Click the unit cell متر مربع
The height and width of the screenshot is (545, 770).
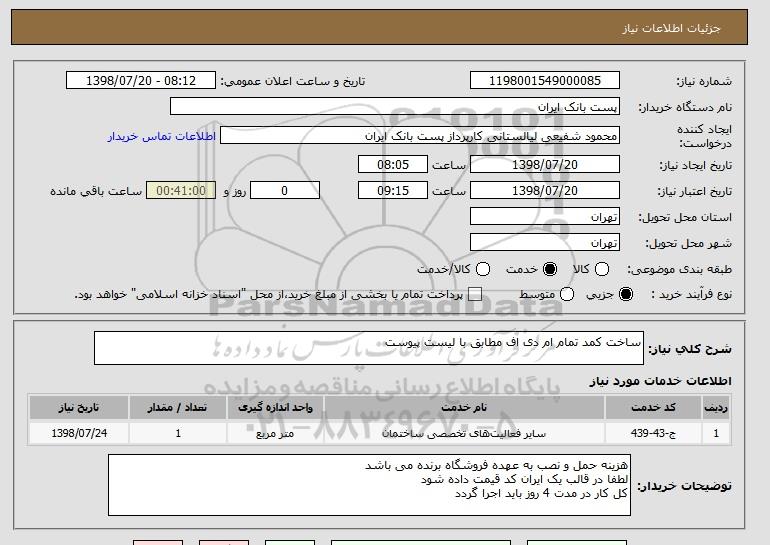click(275, 433)
